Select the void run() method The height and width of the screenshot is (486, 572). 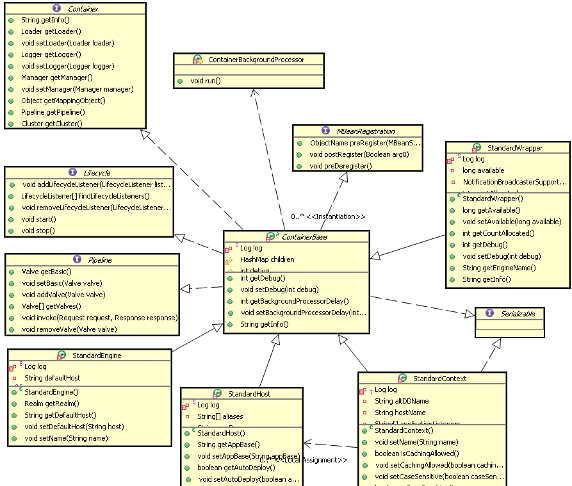[205, 81]
